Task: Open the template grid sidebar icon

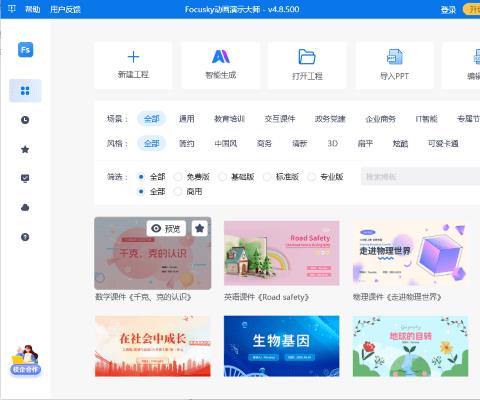Action: click(x=25, y=91)
